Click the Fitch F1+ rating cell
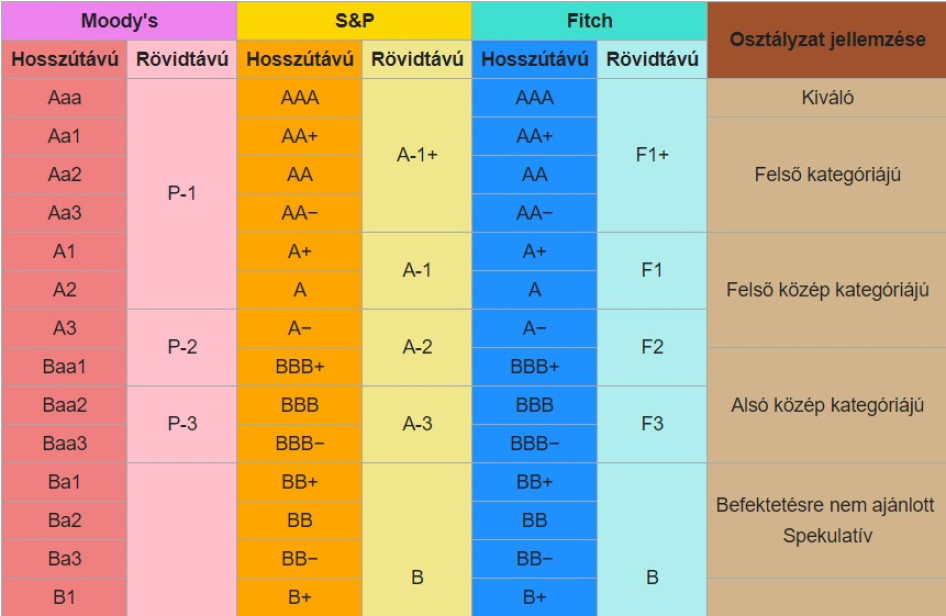 (x=652, y=155)
